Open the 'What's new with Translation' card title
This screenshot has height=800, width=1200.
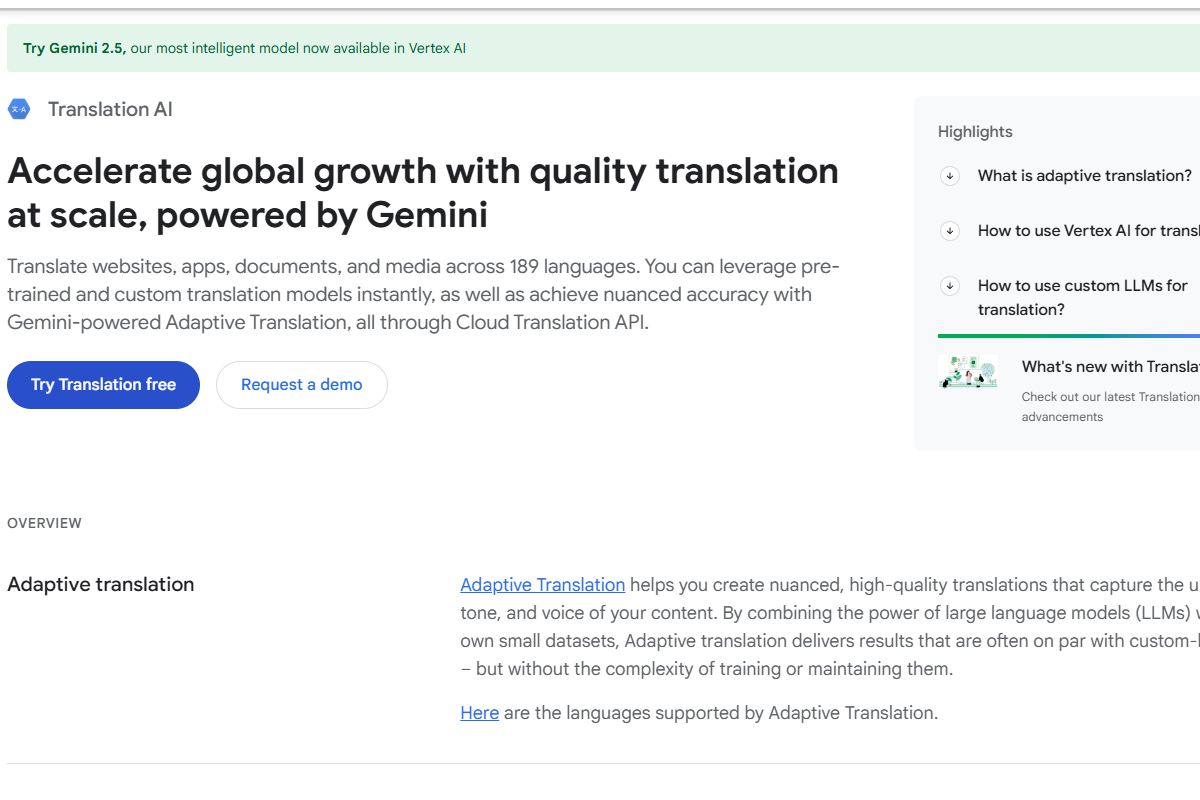(x=1111, y=367)
